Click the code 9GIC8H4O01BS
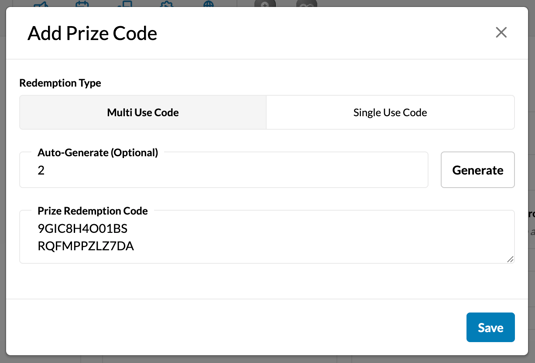The image size is (535, 363). (83, 229)
